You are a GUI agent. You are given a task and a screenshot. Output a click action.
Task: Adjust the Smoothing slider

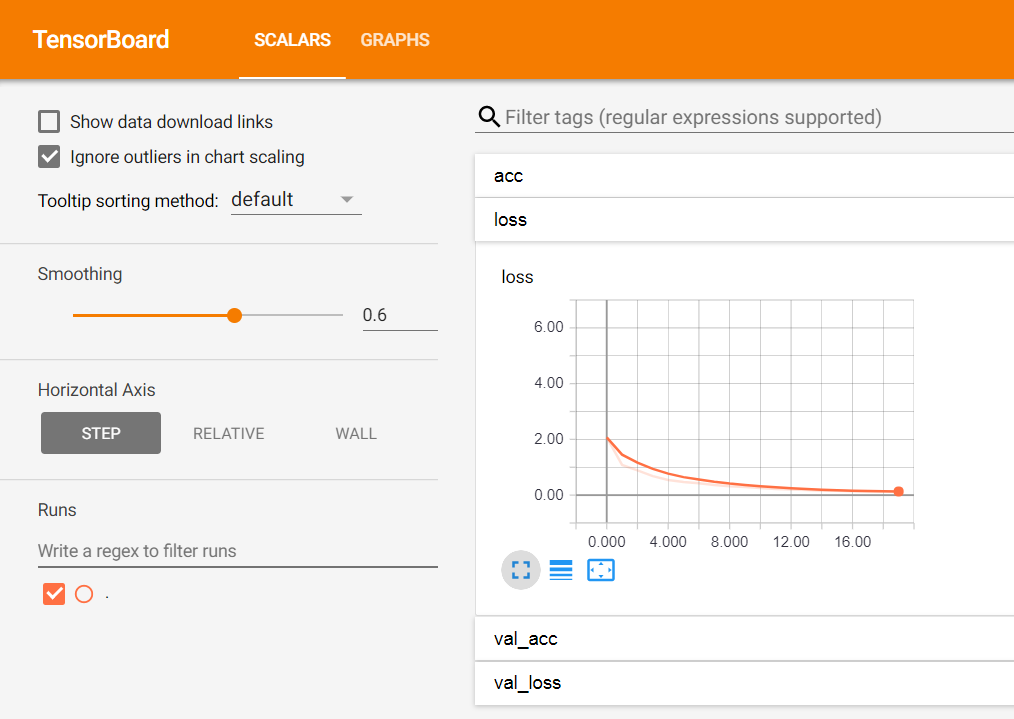[x=233, y=315]
